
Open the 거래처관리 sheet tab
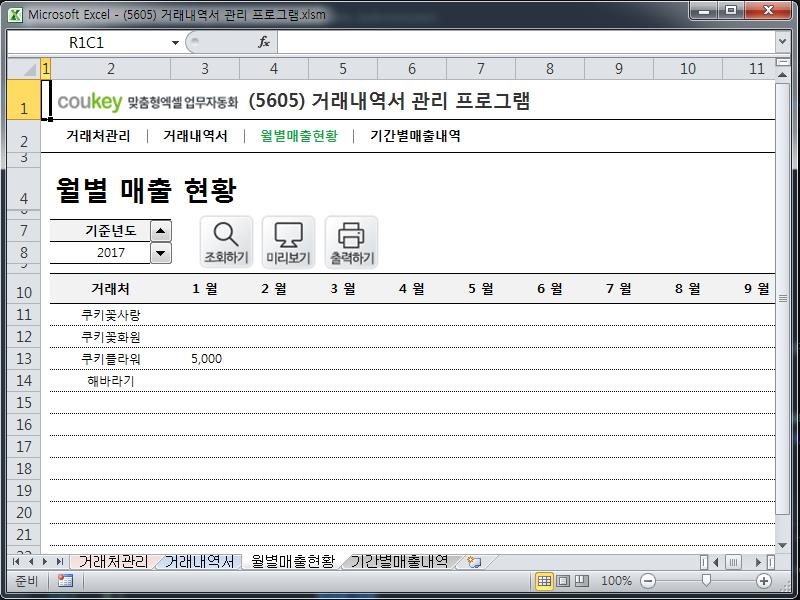[113, 562]
